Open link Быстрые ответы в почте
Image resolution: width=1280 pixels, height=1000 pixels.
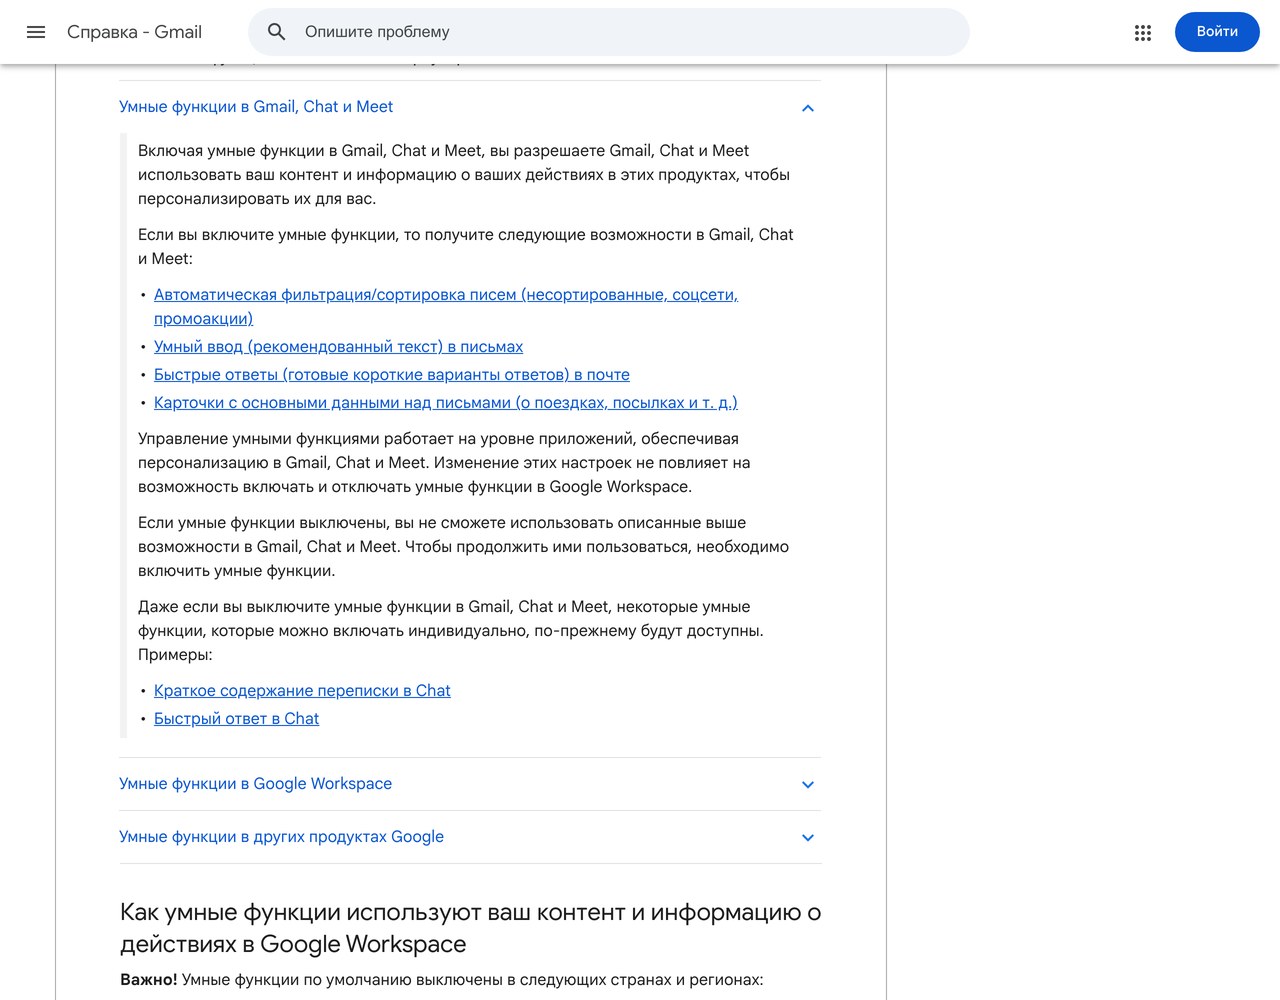tap(392, 375)
